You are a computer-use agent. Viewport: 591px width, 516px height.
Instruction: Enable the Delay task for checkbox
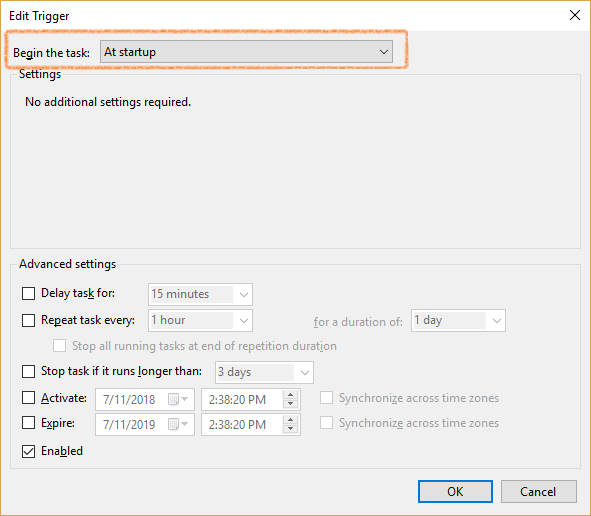(x=28, y=293)
